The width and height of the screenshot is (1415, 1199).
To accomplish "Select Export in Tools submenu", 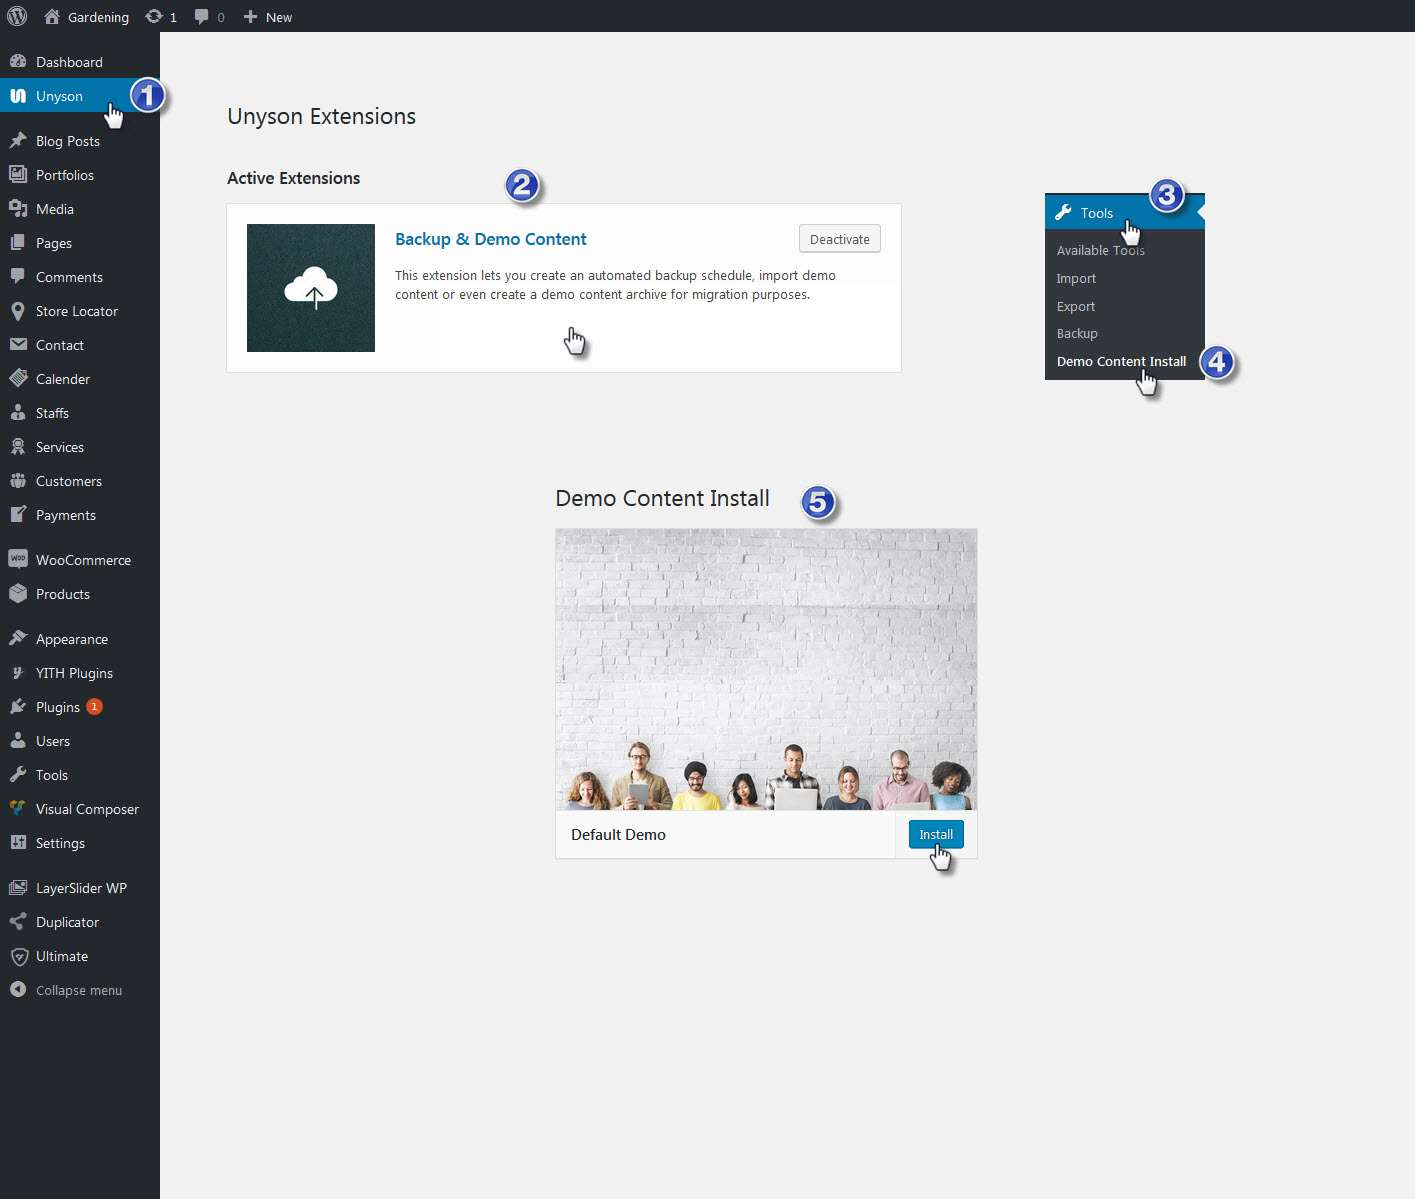I will tap(1076, 306).
